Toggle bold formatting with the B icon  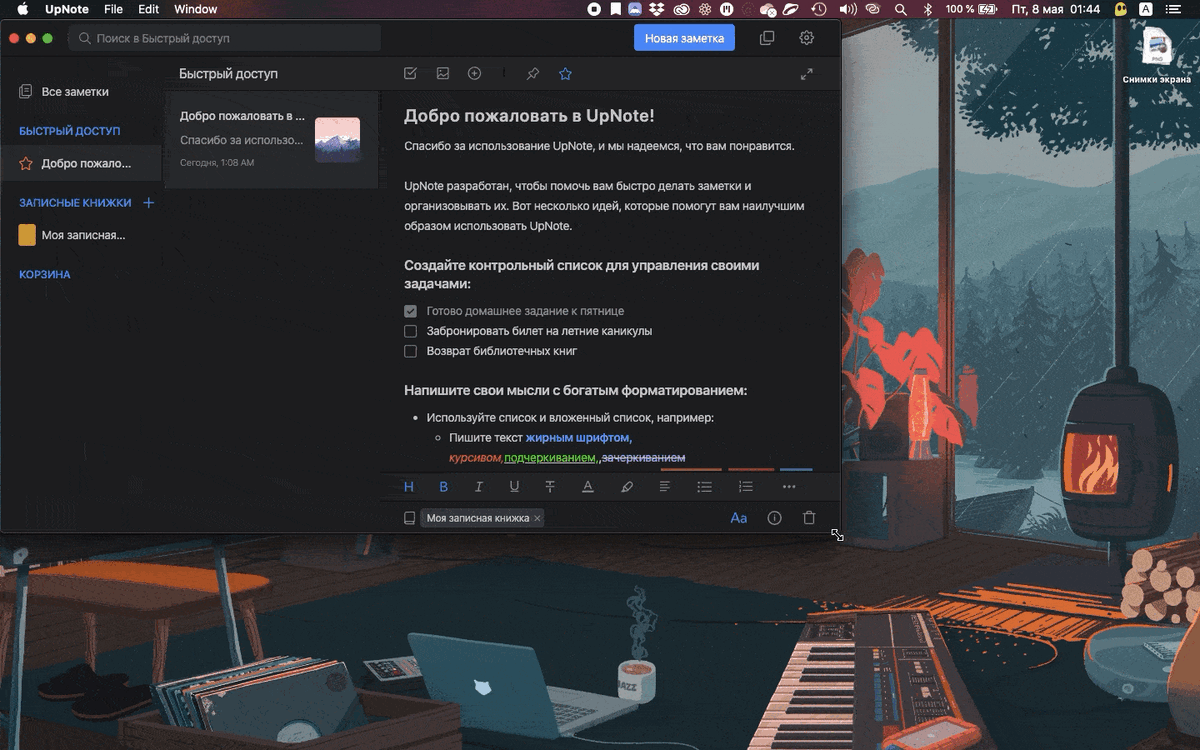444,487
